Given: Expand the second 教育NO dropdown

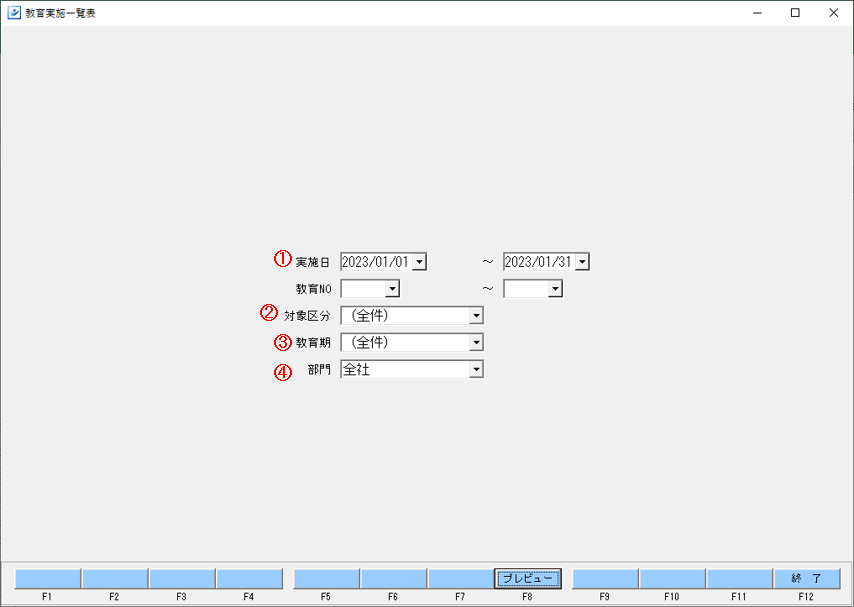Looking at the screenshot, I should tap(554, 289).
